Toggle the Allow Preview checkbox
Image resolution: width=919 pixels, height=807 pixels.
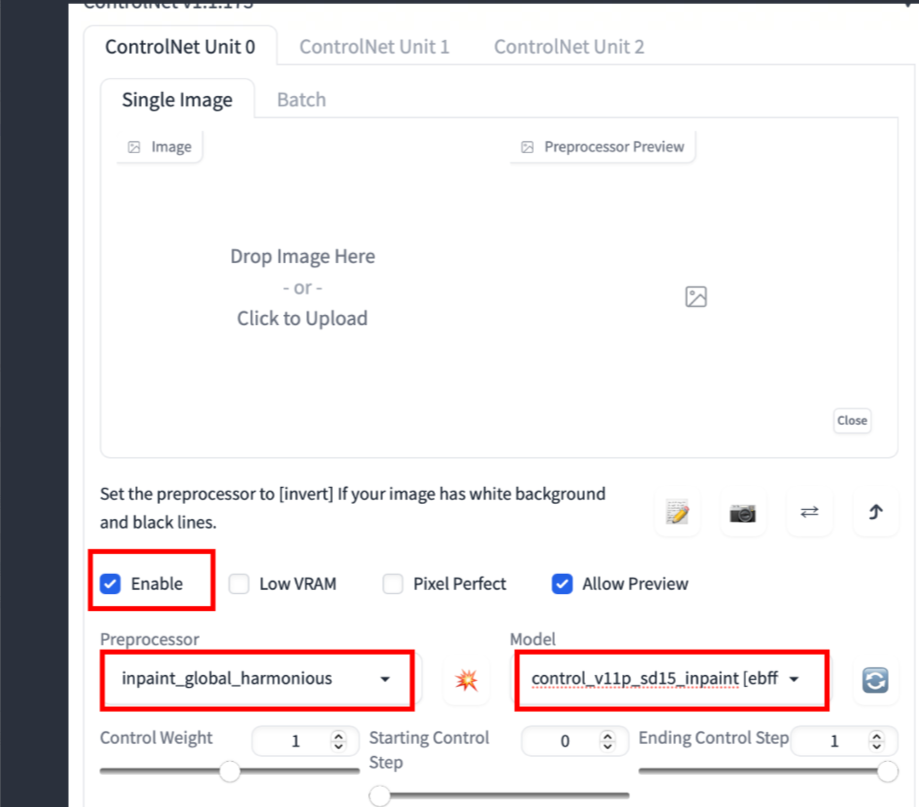[562, 584]
